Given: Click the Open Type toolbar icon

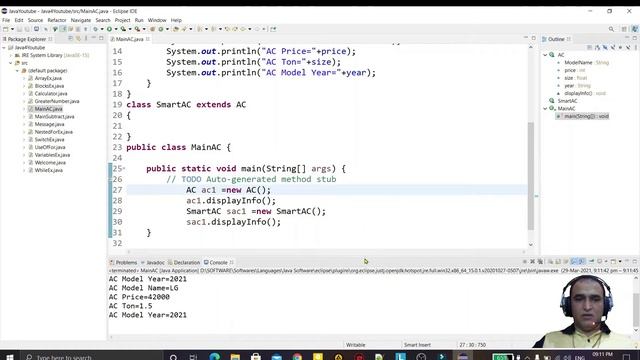Looking at the screenshot, I should (x=176, y=29).
